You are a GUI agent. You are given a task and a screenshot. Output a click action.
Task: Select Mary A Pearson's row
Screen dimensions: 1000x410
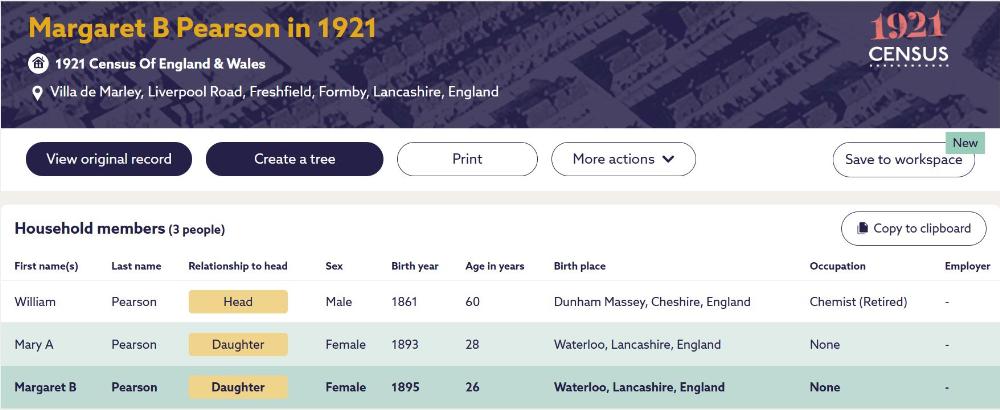pos(500,345)
